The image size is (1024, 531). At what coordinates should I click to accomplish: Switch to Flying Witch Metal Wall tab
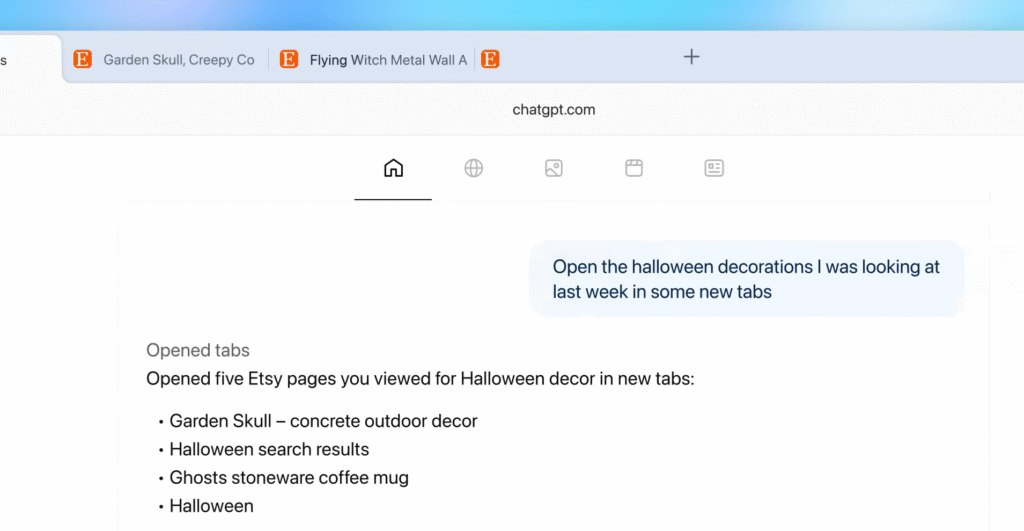click(387, 60)
